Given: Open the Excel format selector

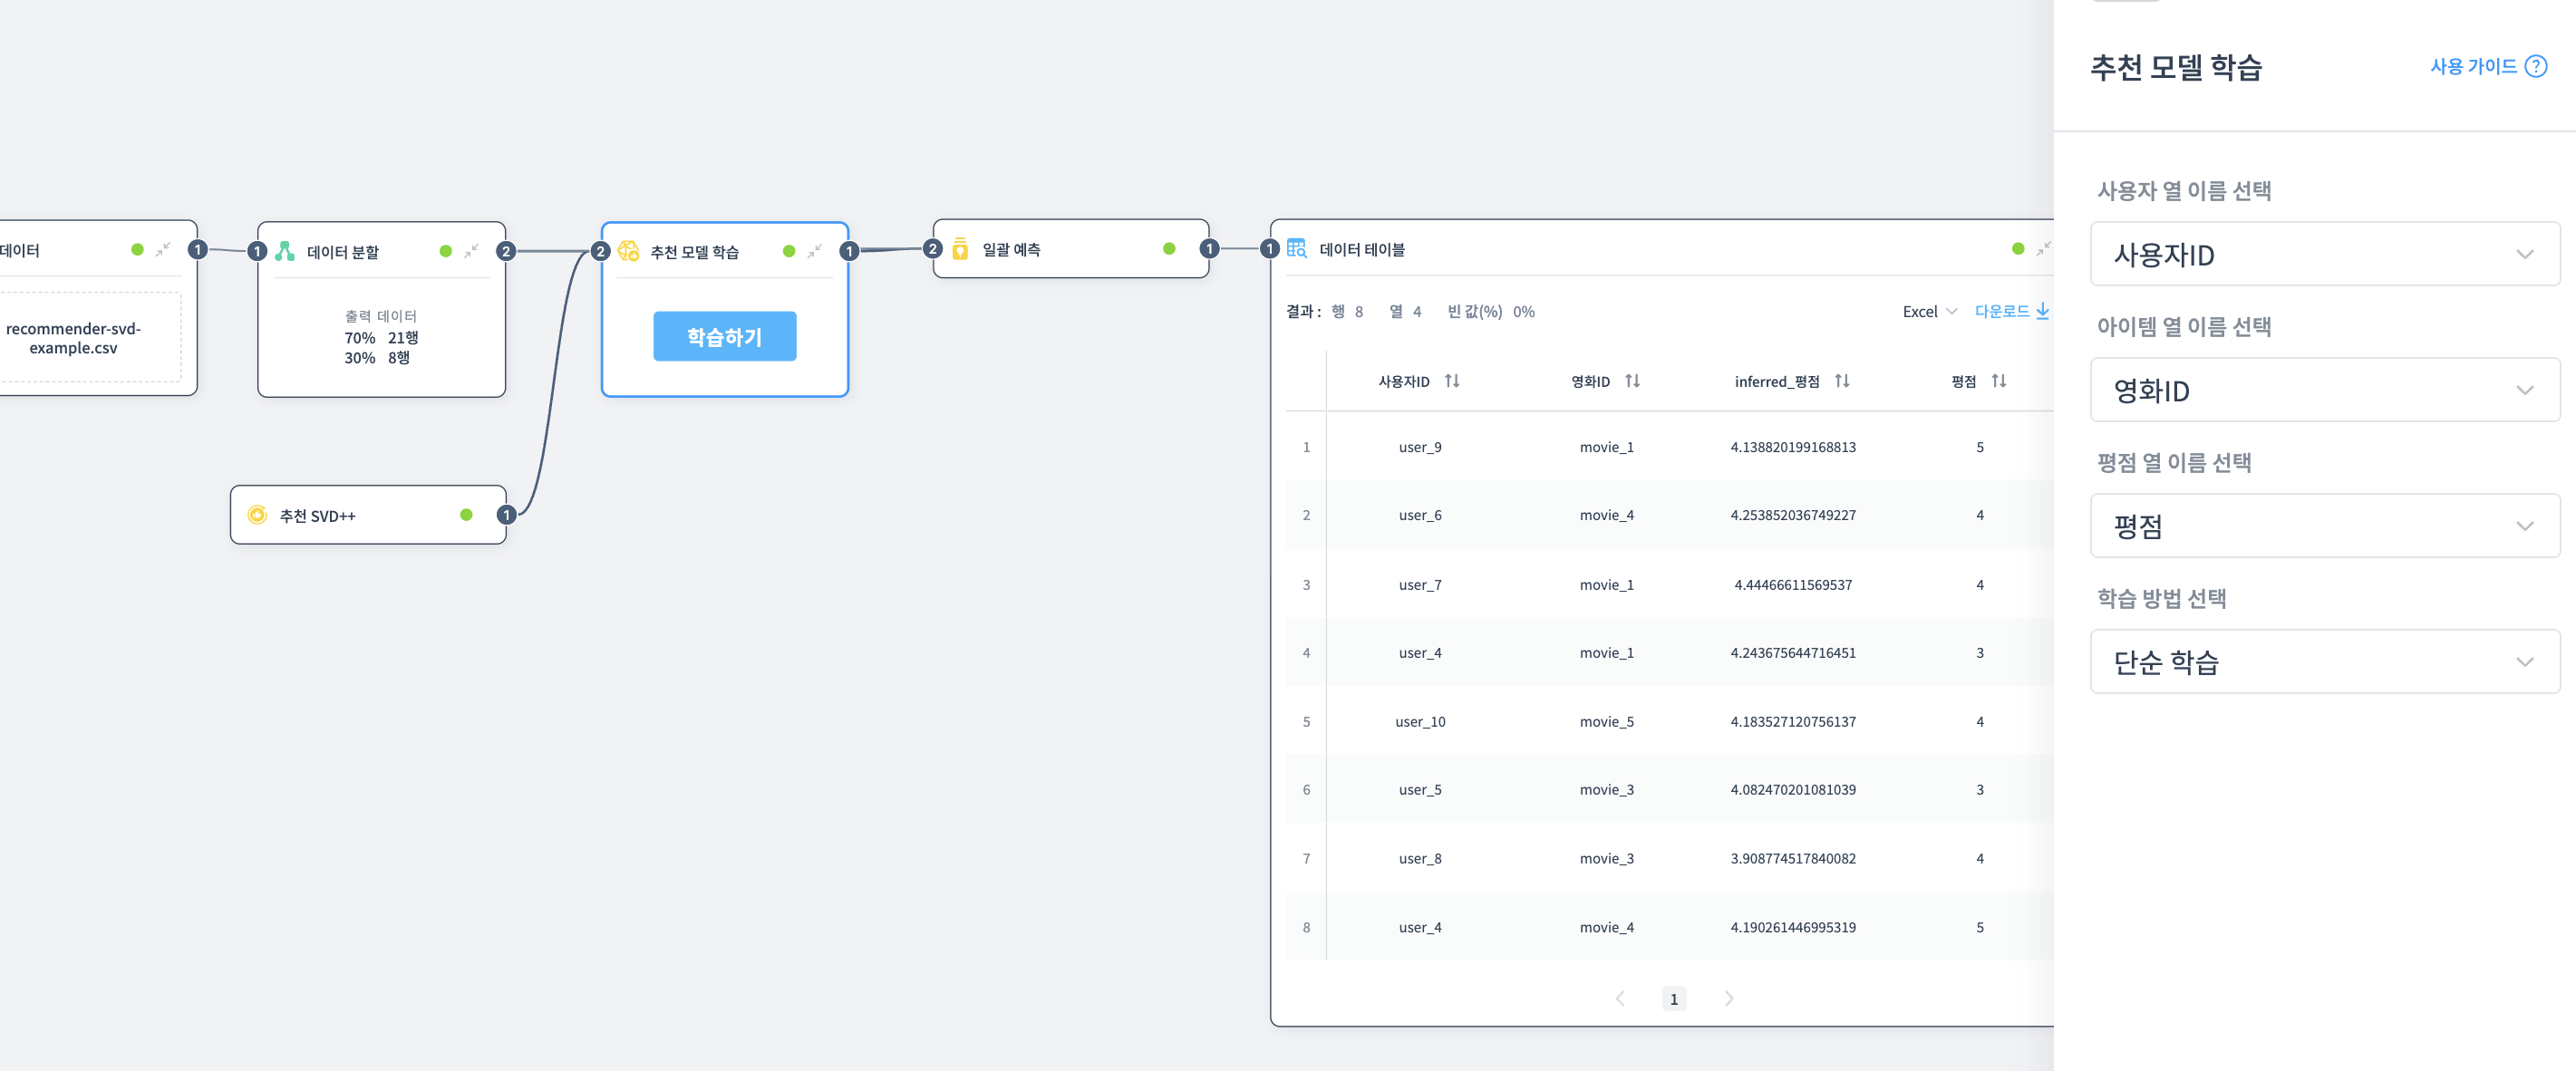Looking at the screenshot, I should (x=1928, y=312).
